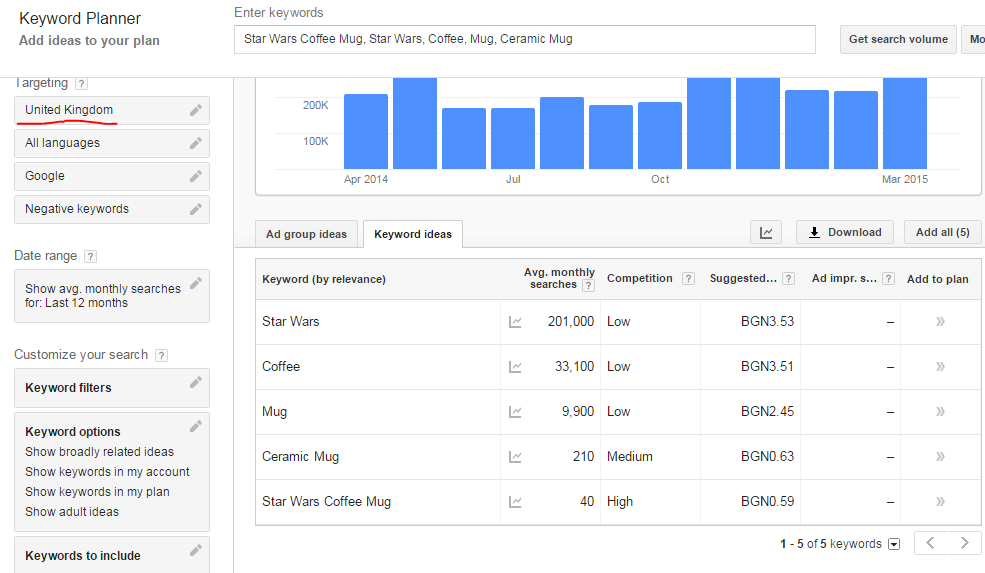985x573 pixels.
Task: Add Star Wars keyword to plan
Action: (x=940, y=322)
